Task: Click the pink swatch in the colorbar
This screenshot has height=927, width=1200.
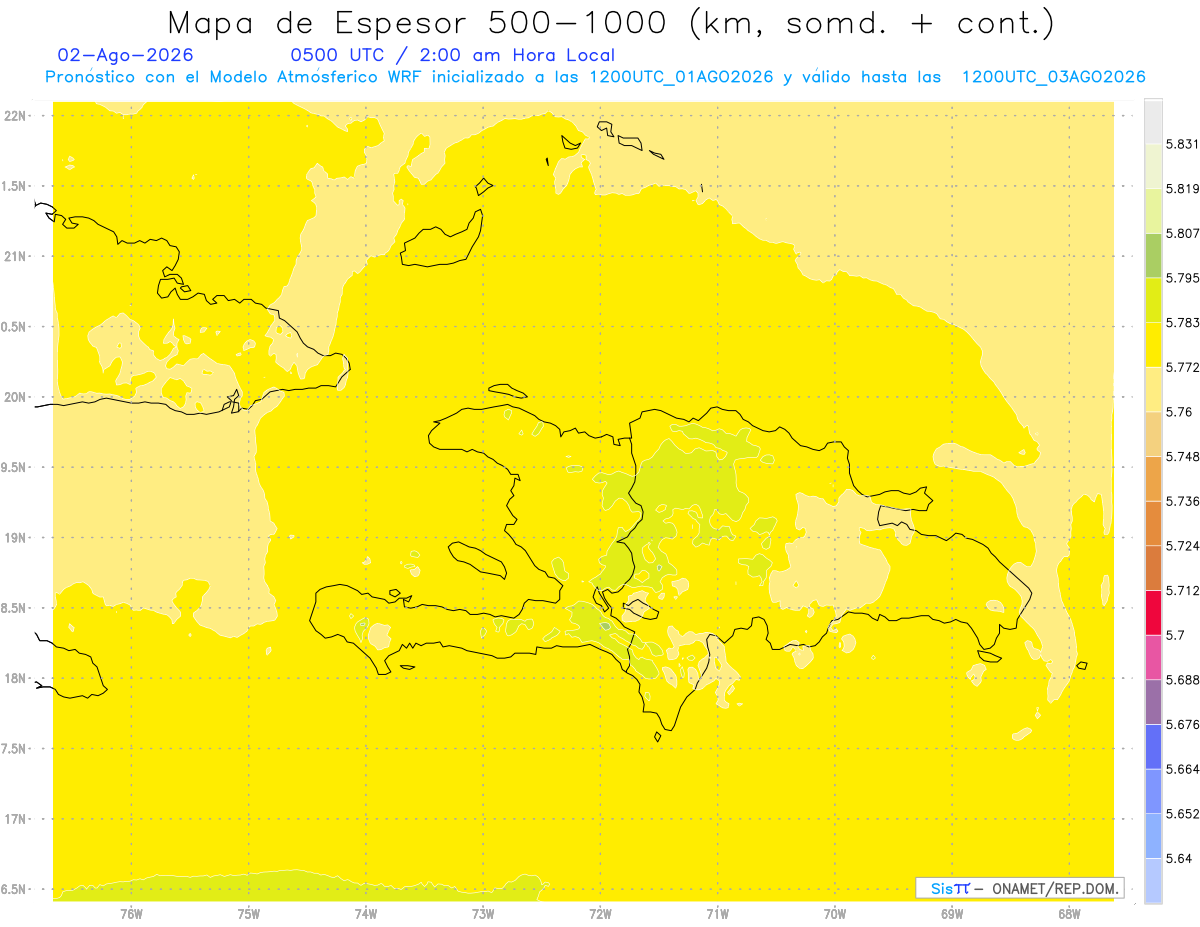Action: coord(1153,657)
